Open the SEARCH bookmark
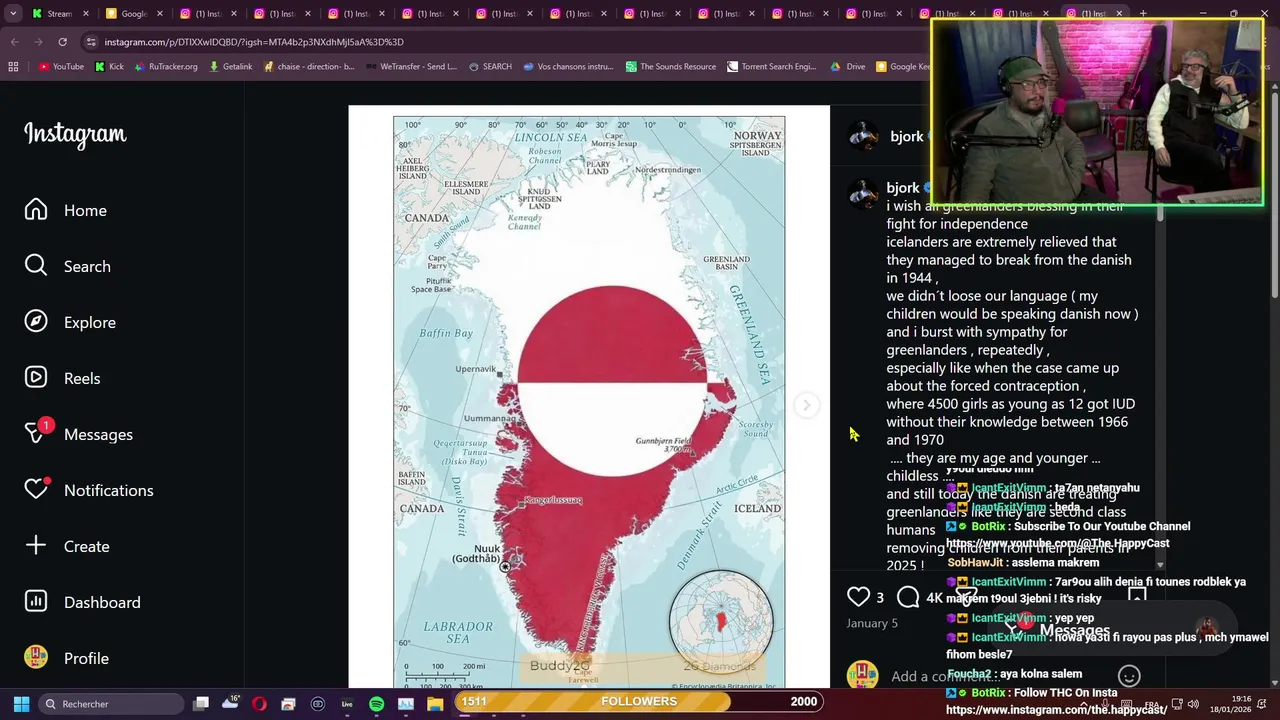 pyautogui.click(x=489, y=67)
